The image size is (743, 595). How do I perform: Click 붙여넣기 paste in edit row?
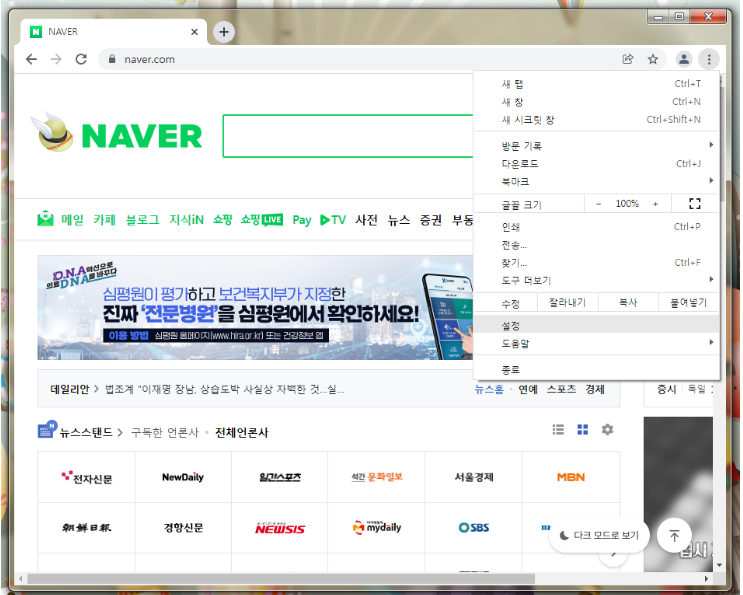coord(688,302)
